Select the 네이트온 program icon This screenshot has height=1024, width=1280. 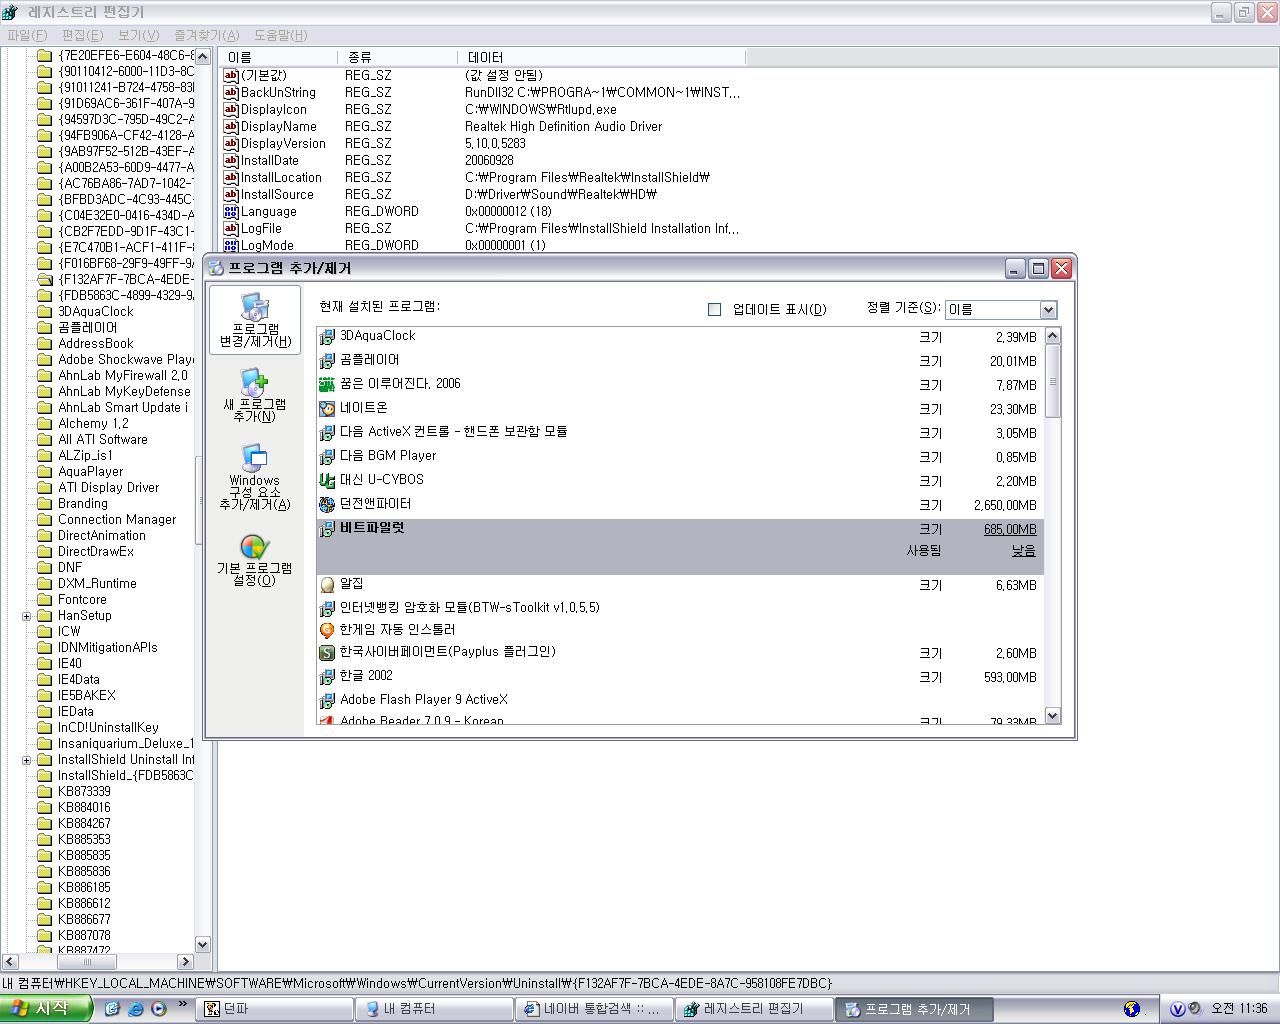[x=327, y=409]
